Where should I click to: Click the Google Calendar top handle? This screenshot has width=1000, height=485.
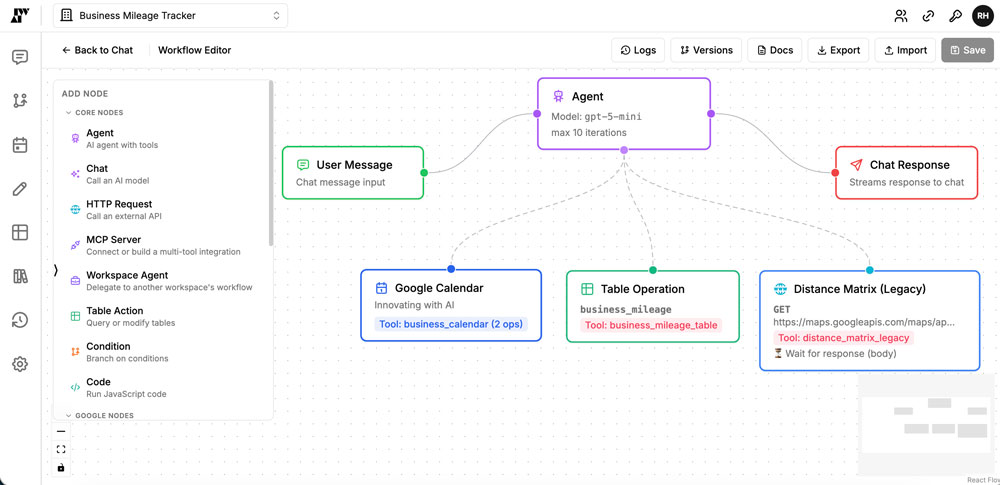(451, 269)
